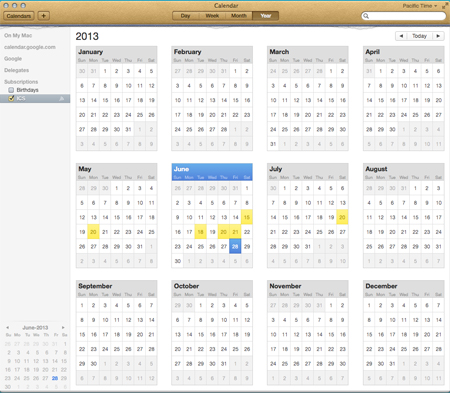
Task: Switch to Week view
Action: pyautogui.click(x=212, y=16)
